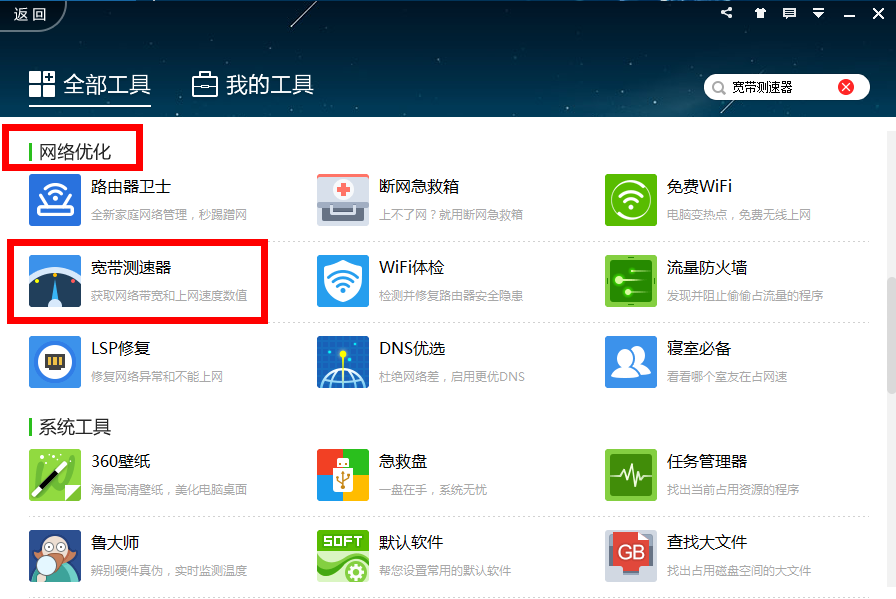Click the 系统工具 section heading

[75, 427]
